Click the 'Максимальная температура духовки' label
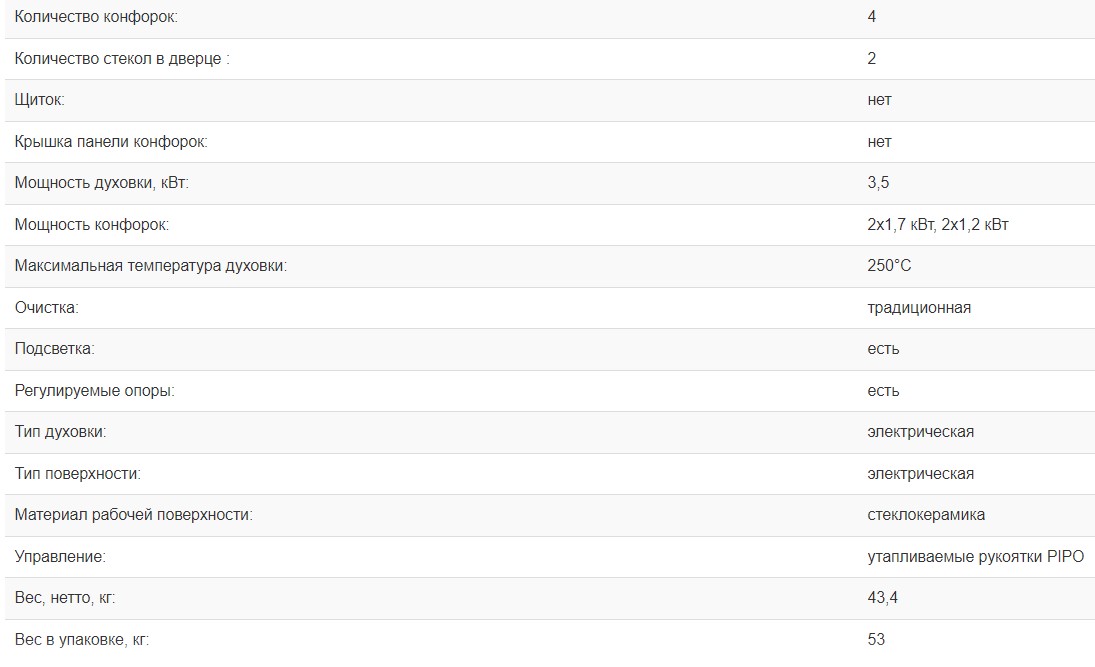Screen dimensions: 1095x667 pos(150,266)
